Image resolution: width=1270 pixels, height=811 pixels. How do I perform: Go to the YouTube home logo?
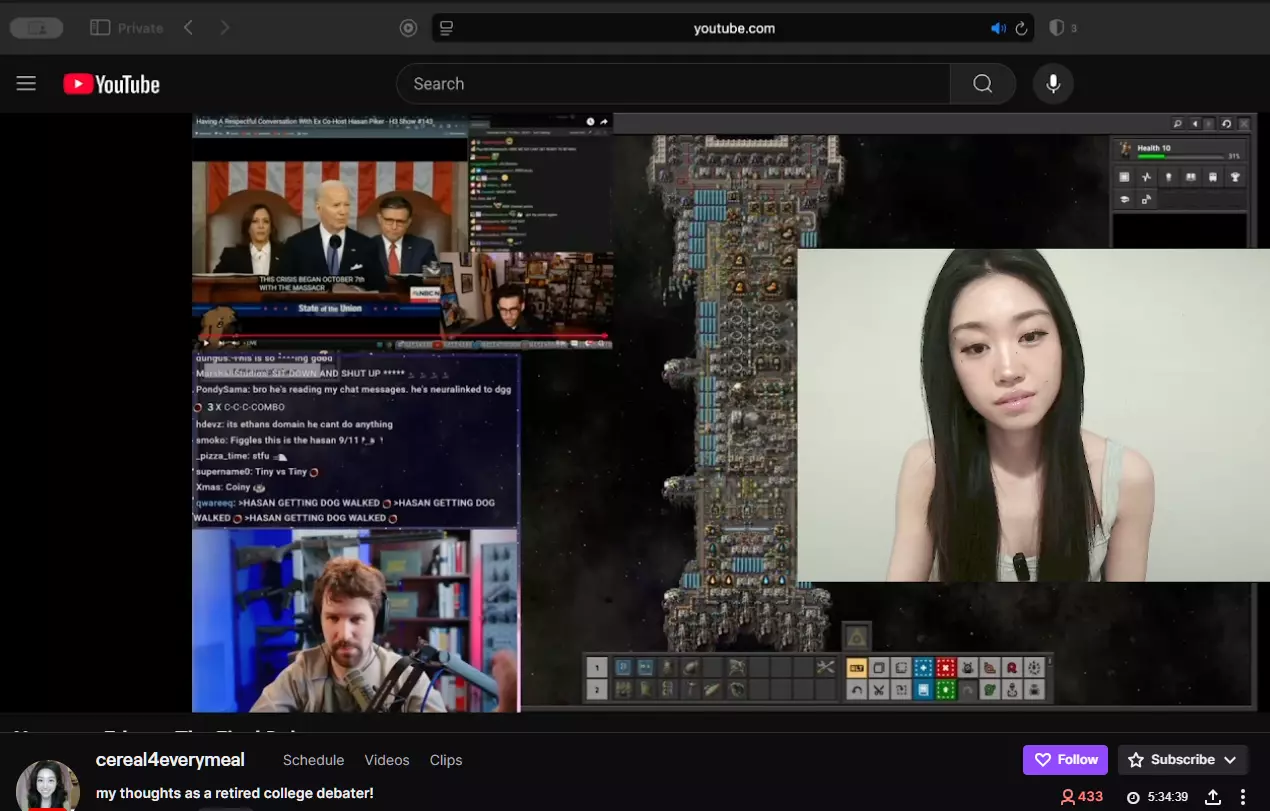click(111, 84)
